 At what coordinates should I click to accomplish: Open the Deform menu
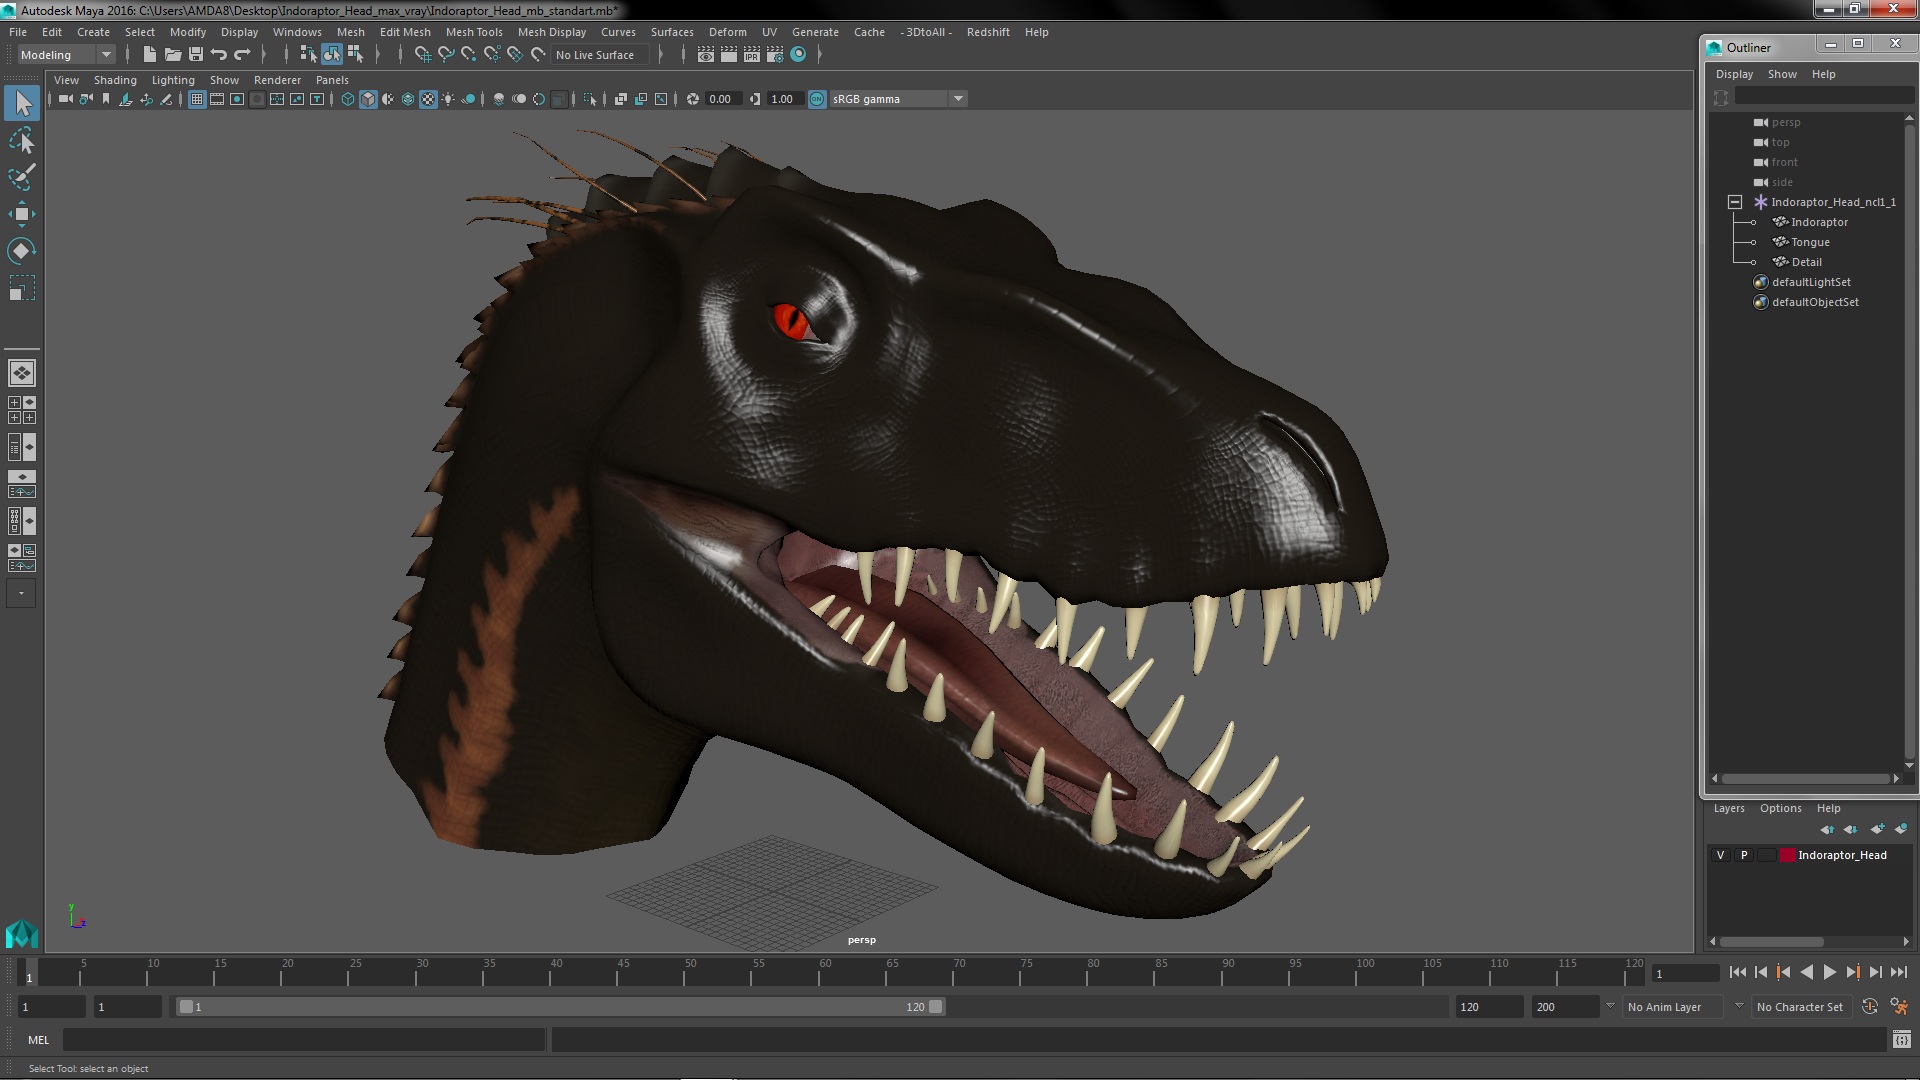[727, 32]
